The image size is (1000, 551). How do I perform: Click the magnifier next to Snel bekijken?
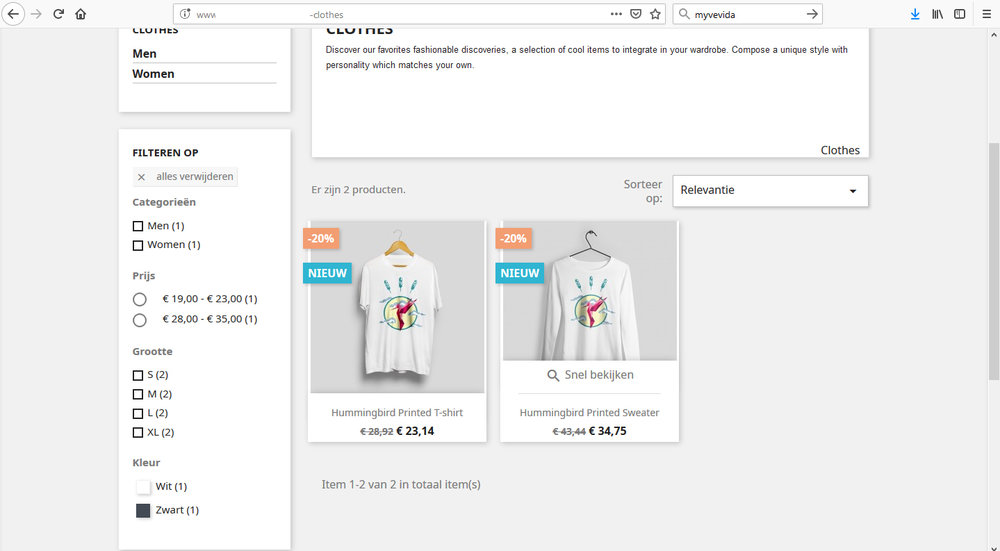point(553,375)
